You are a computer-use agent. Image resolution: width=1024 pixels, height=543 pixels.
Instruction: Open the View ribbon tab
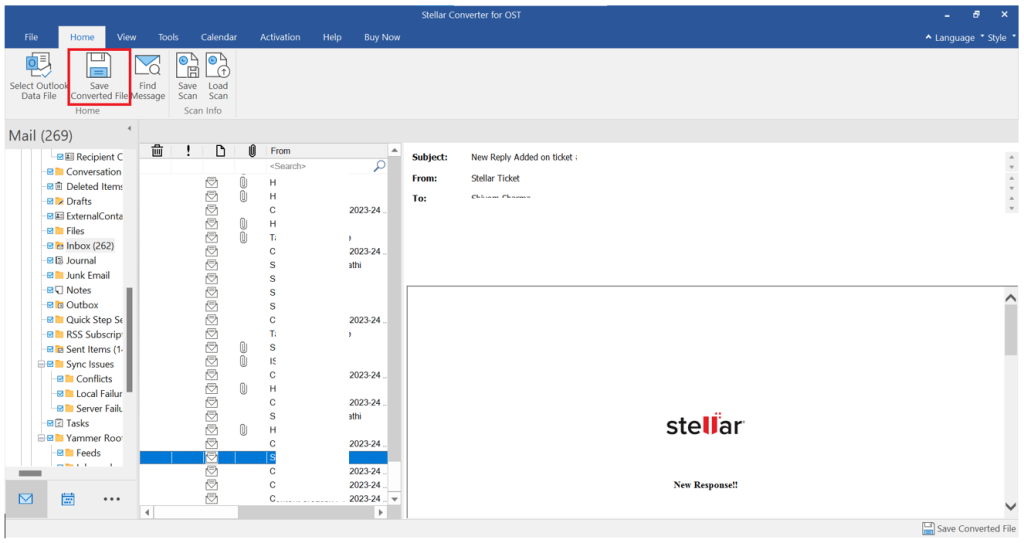tap(126, 37)
